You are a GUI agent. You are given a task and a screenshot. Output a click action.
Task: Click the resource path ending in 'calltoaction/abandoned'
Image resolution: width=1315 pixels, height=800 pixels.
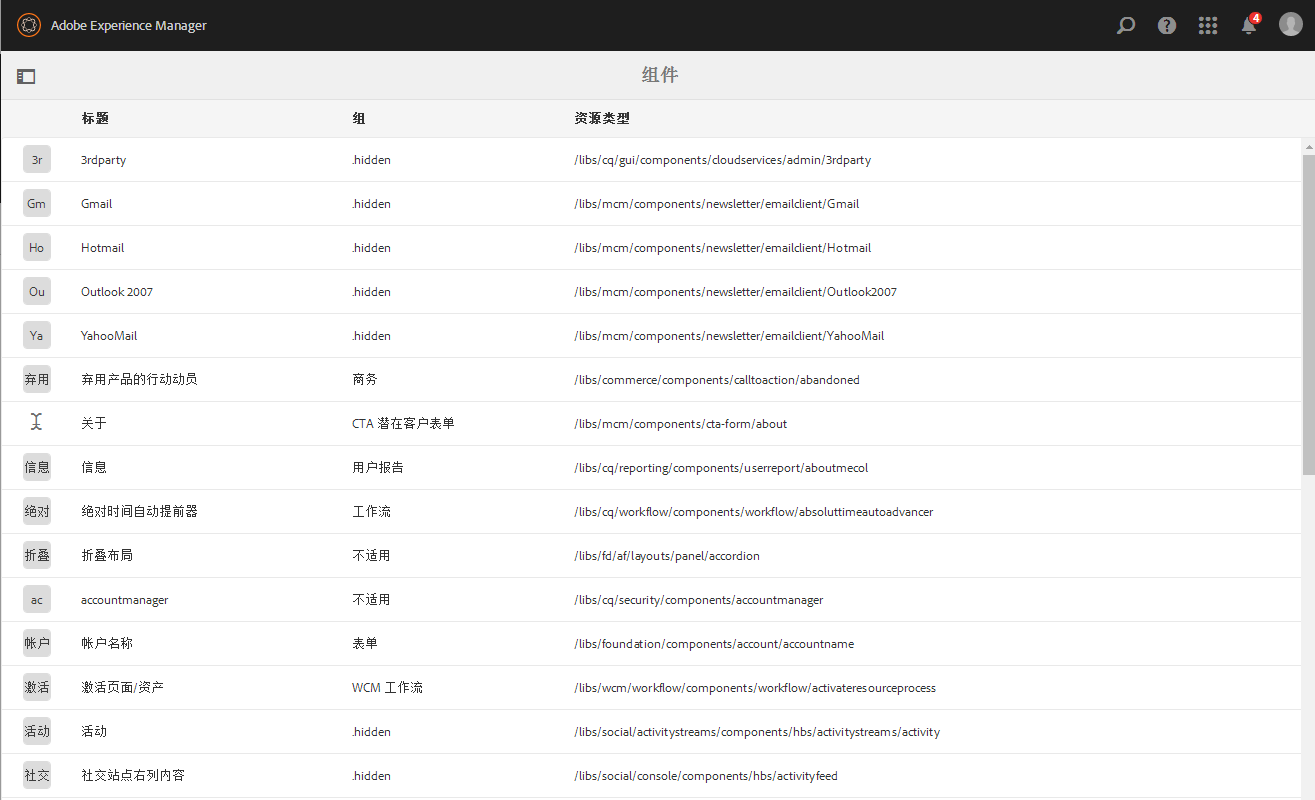click(717, 380)
